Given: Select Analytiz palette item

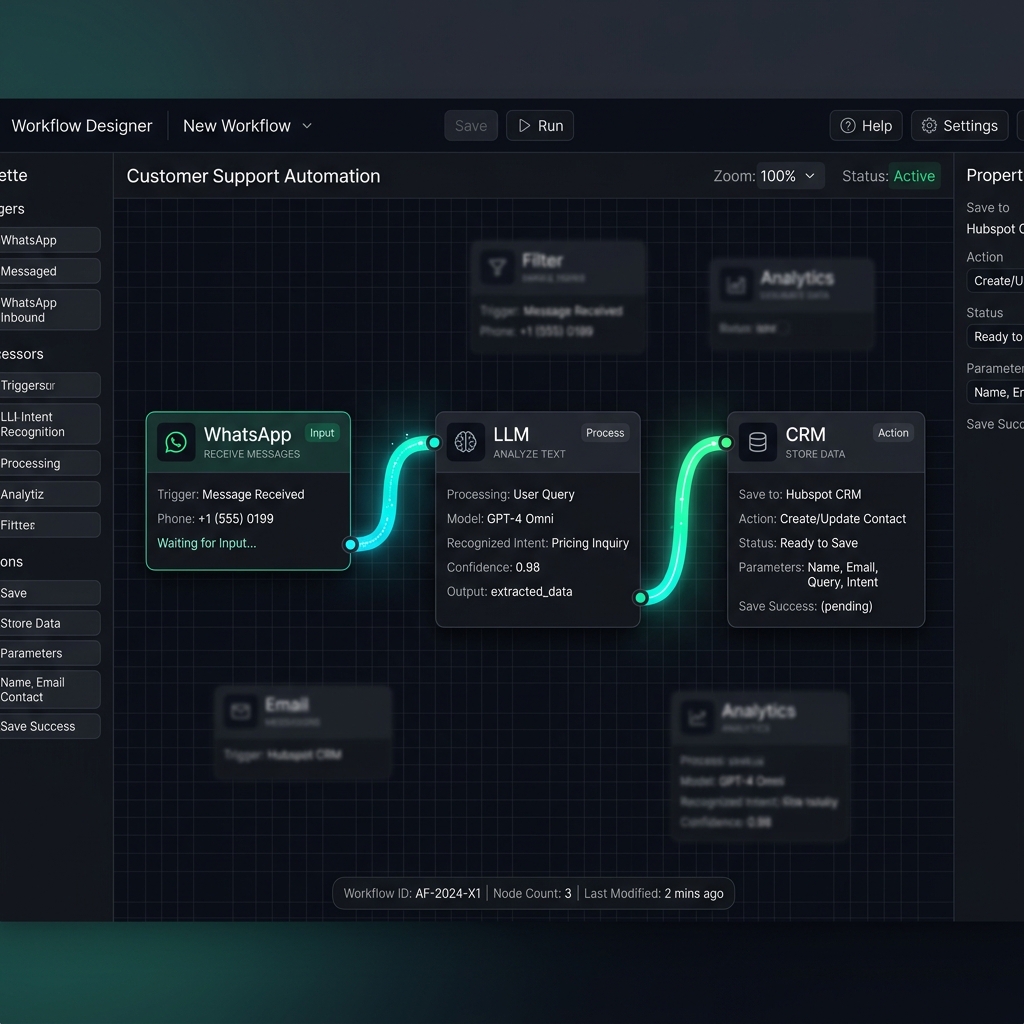Looking at the screenshot, I should pos(50,494).
